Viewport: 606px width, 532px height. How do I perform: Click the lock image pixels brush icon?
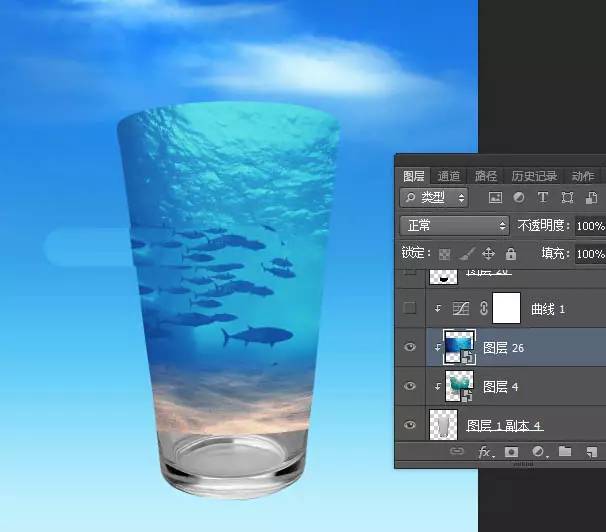click(467, 254)
